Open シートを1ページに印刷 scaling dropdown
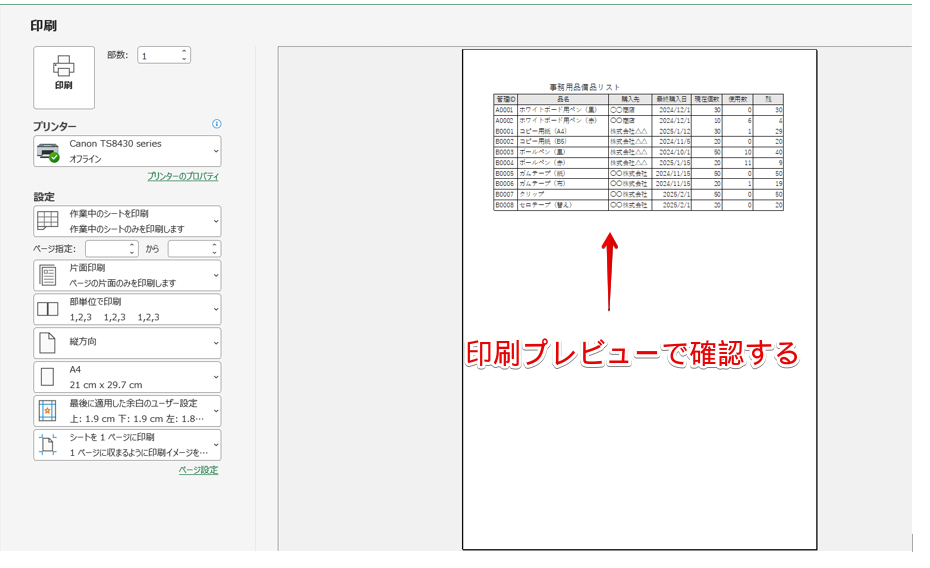 (x=127, y=445)
